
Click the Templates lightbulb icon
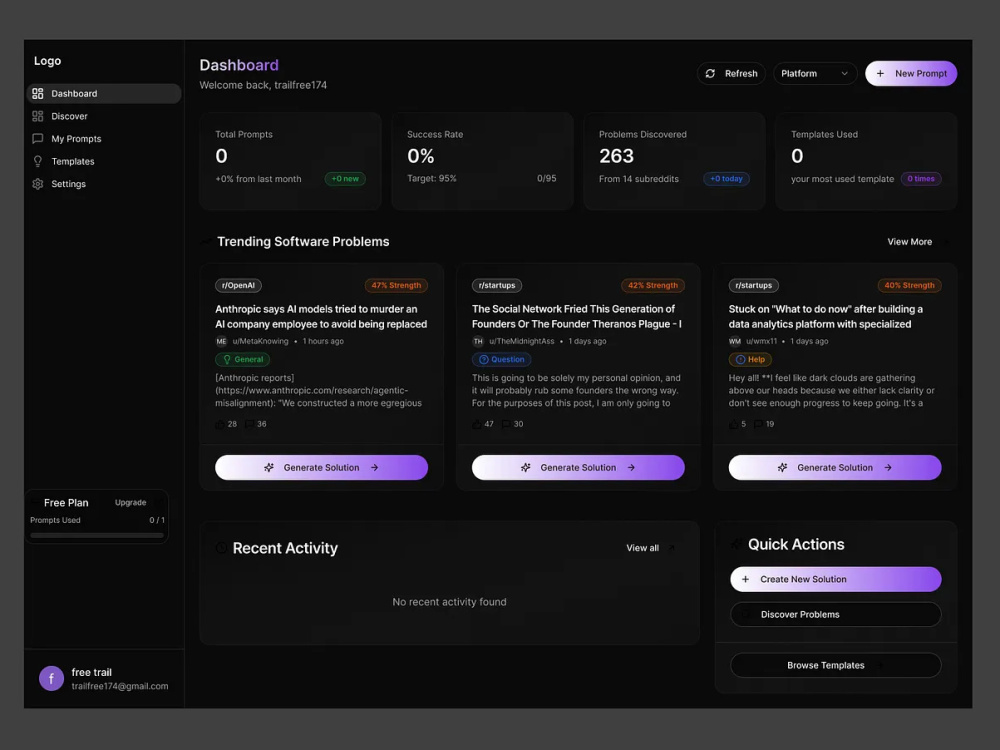coord(38,161)
